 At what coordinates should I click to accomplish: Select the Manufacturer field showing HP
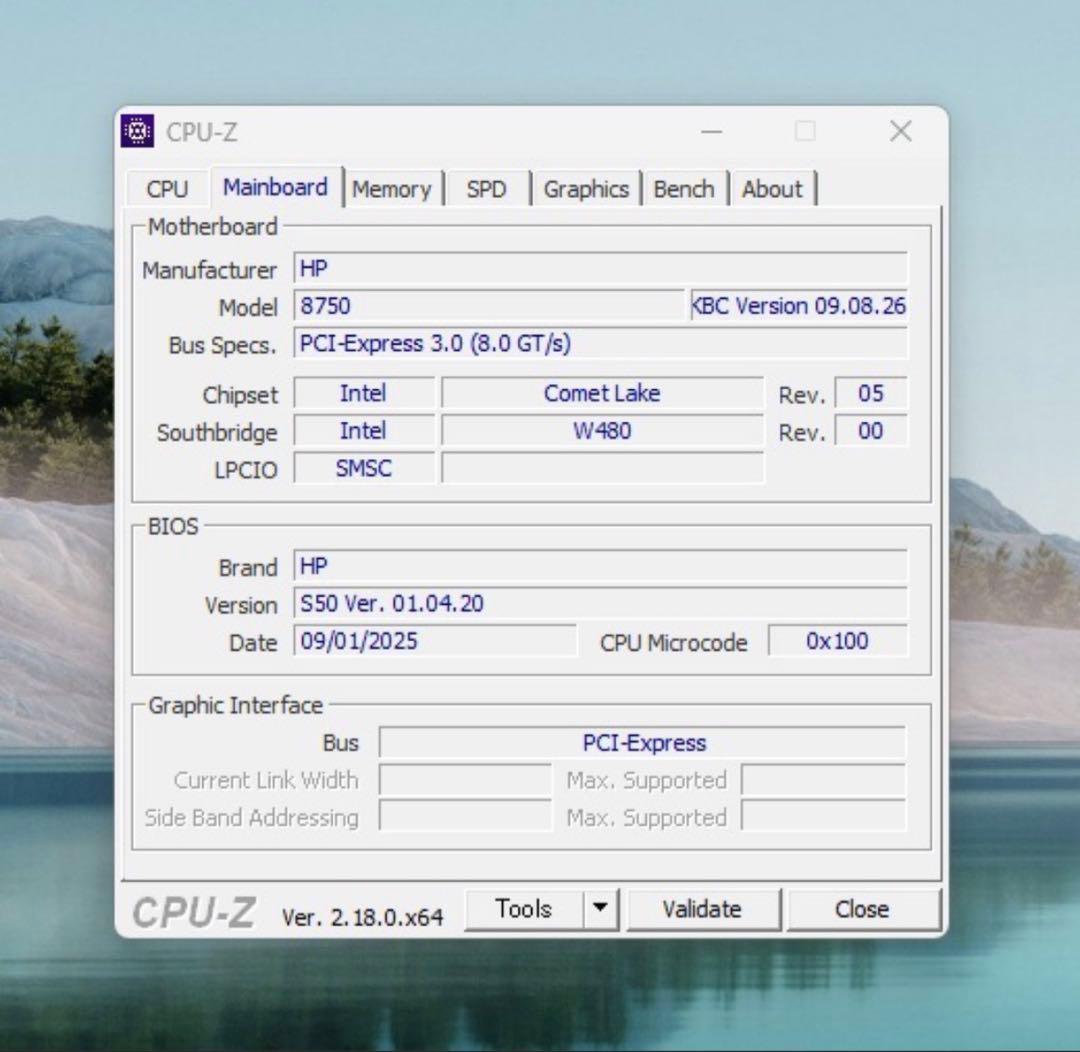(600, 268)
